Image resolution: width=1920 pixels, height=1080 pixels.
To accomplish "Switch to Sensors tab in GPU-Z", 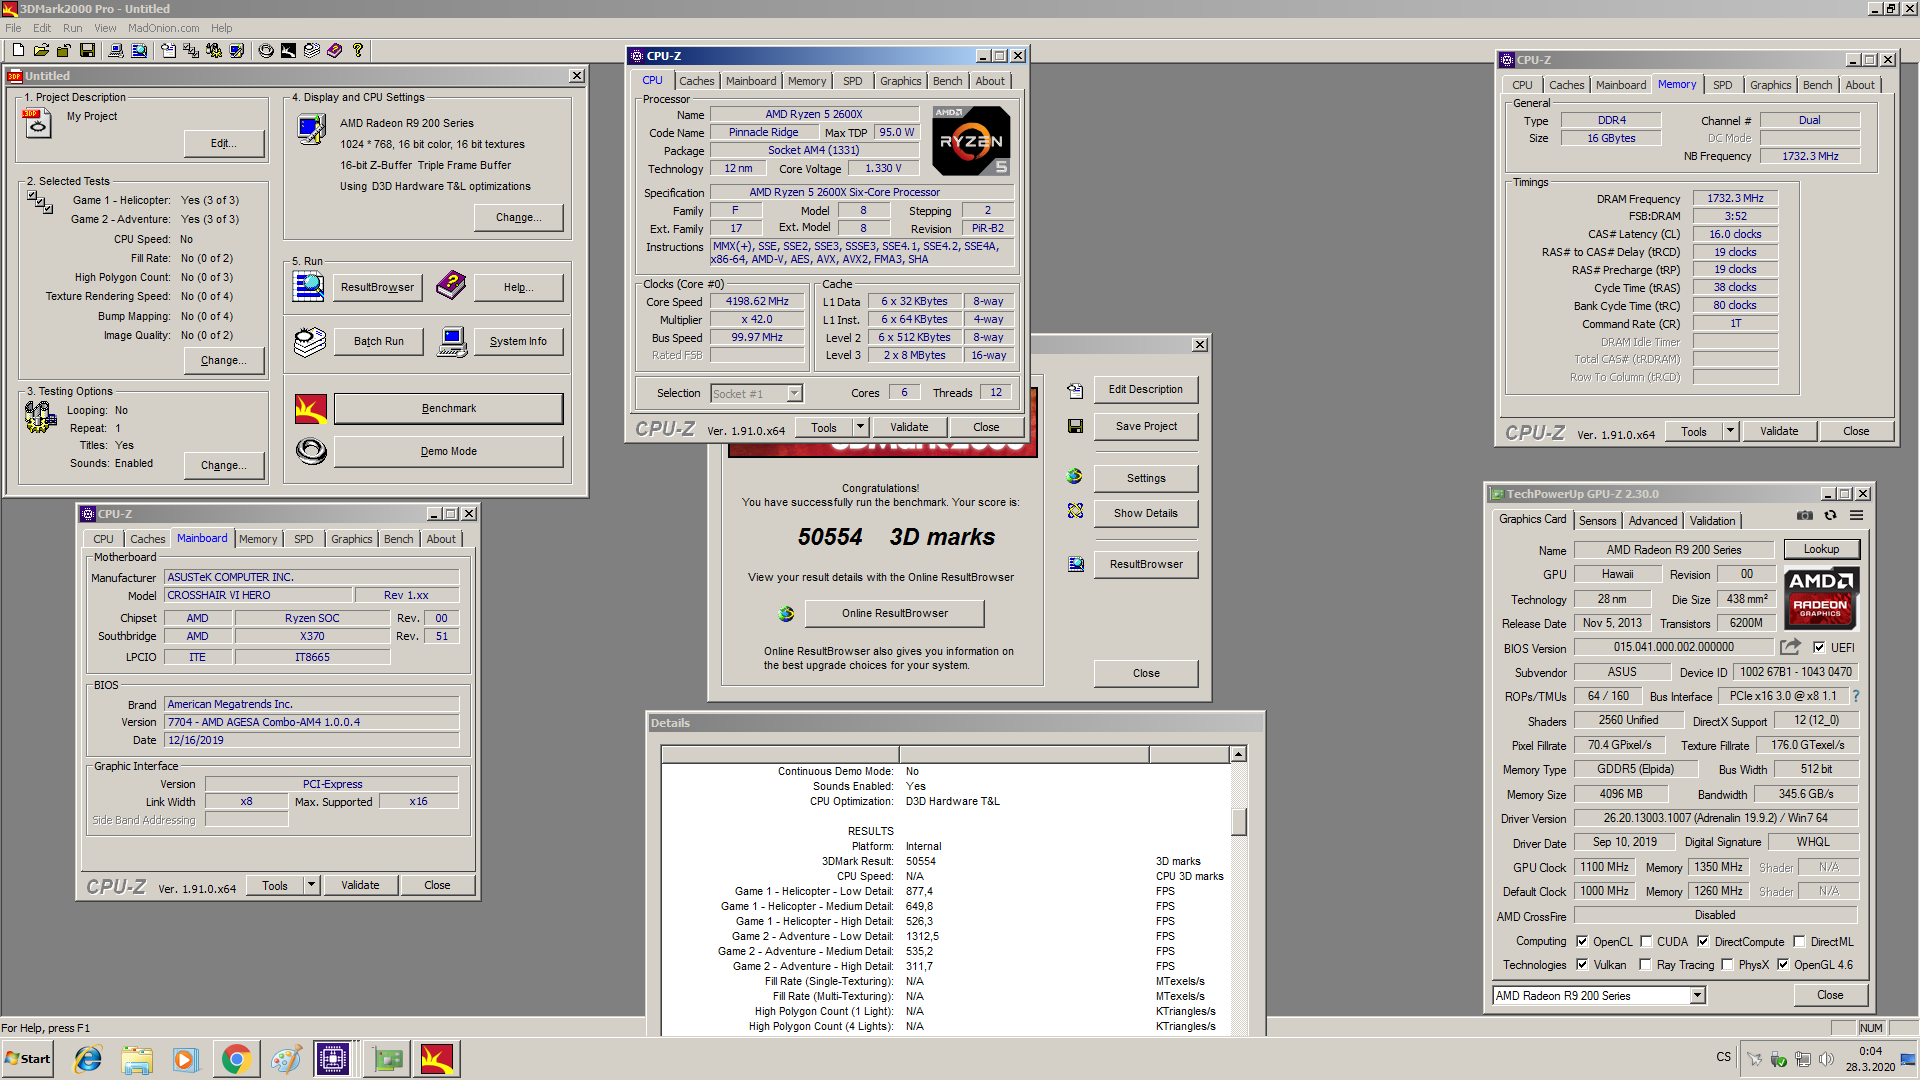I will pos(1597,521).
